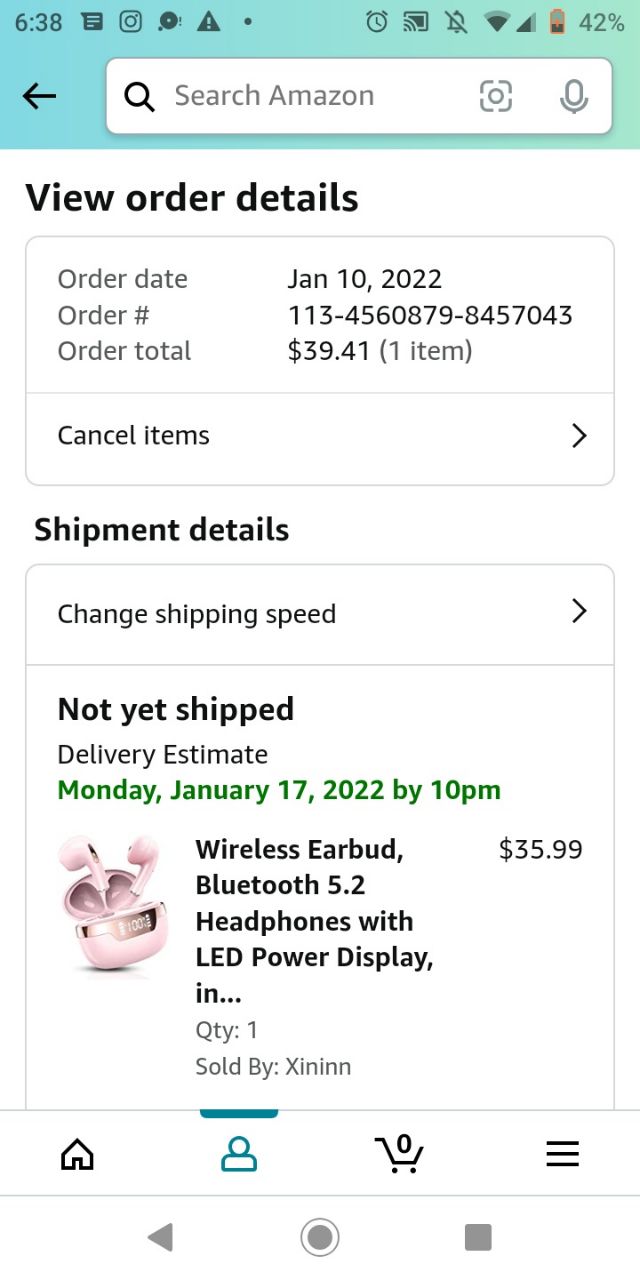640x1280 pixels.
Task: Tap the Monday delivery estimate text
Action: [x=279, y=790]
